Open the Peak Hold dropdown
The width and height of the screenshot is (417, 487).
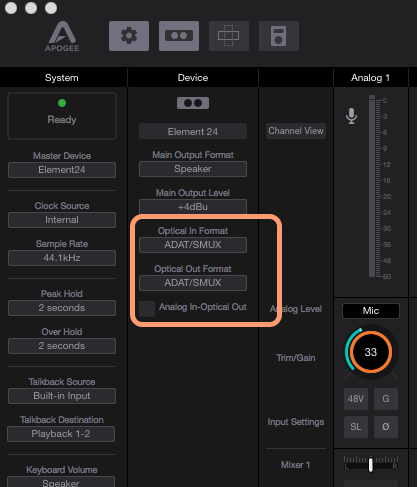click(62, 308)
